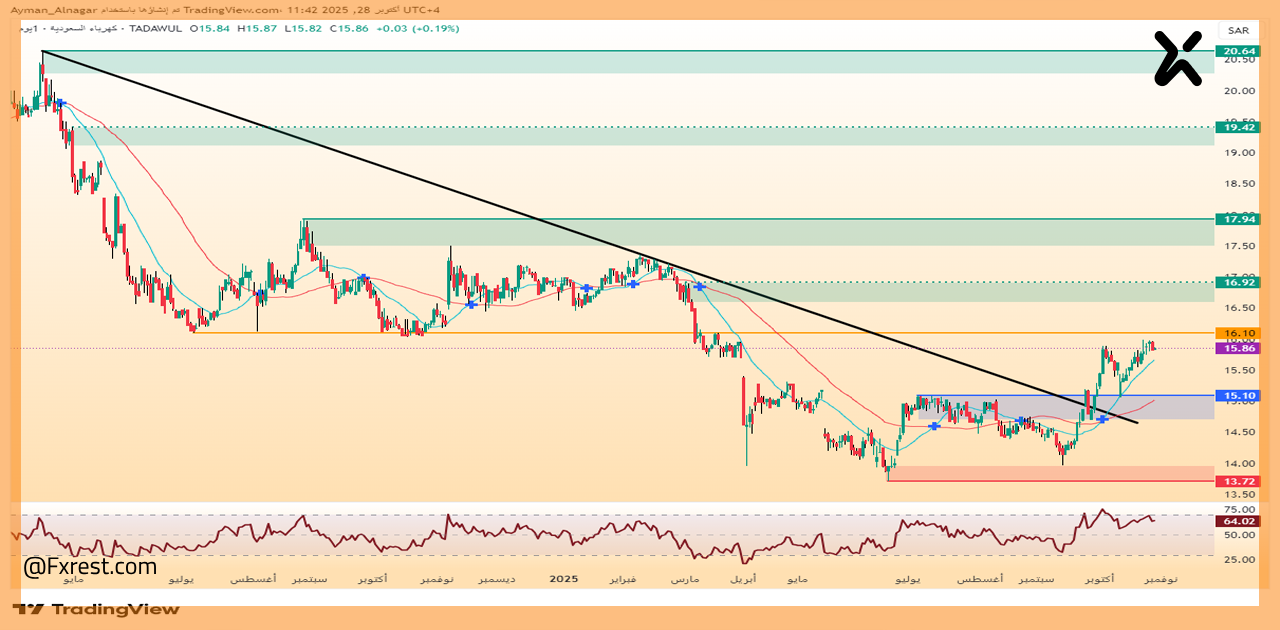Screen dimensions: 1280x630
Task: Click the TradingView logo at bottom left
Action: [x=96, y=609]
